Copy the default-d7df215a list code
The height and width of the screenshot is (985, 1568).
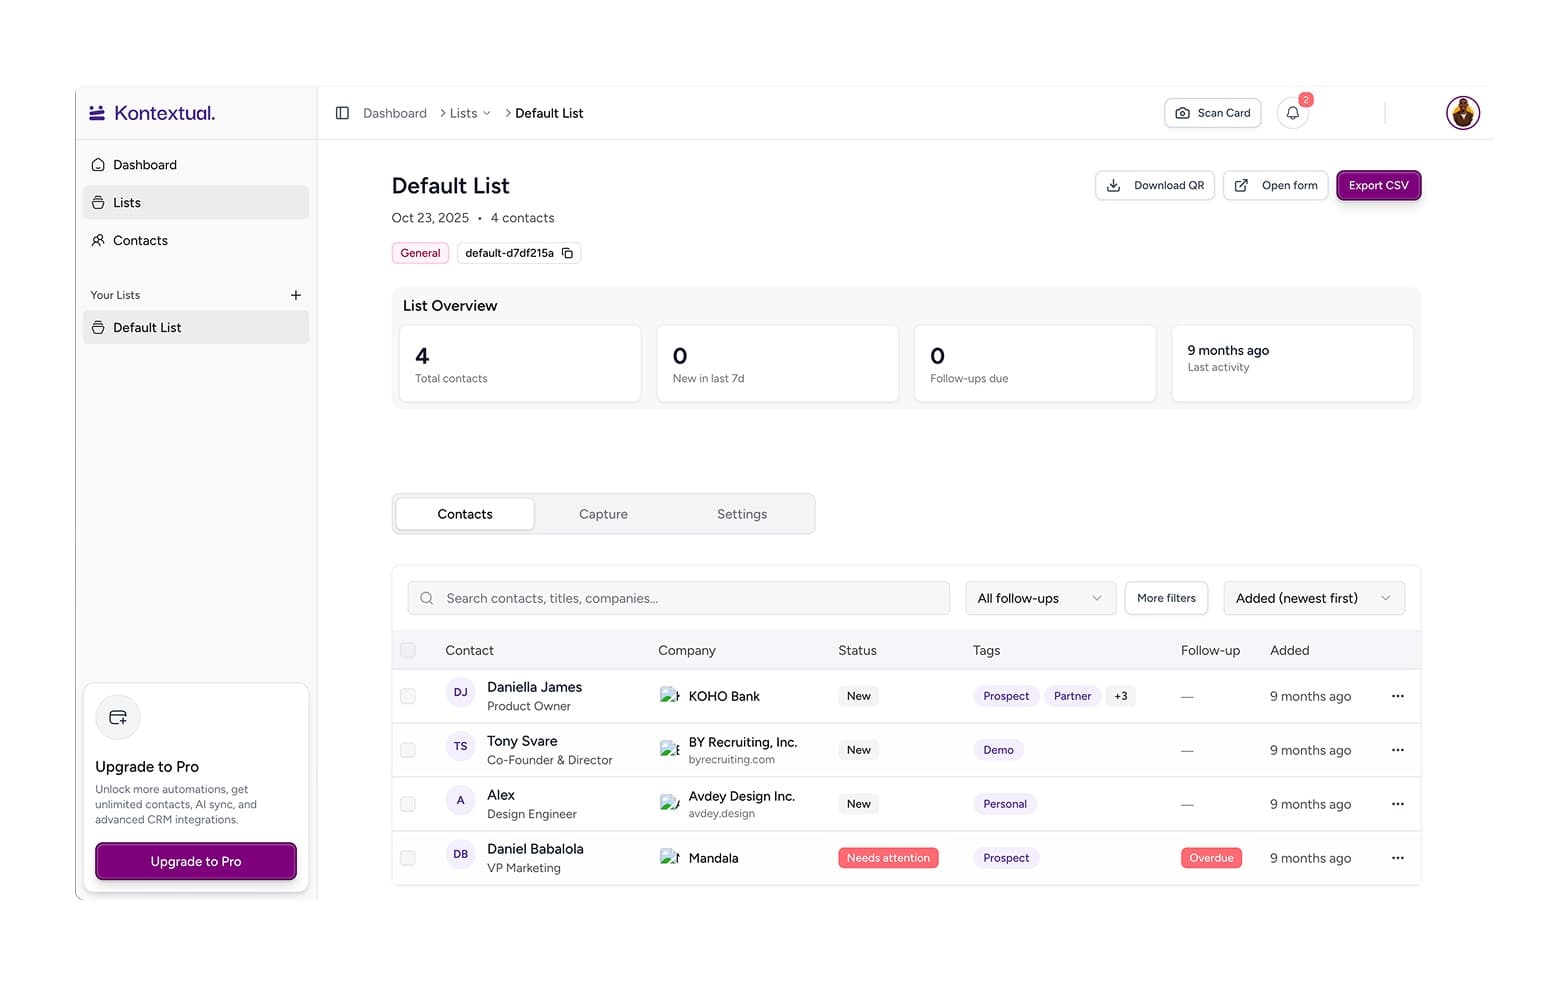[x=567, y=253]
